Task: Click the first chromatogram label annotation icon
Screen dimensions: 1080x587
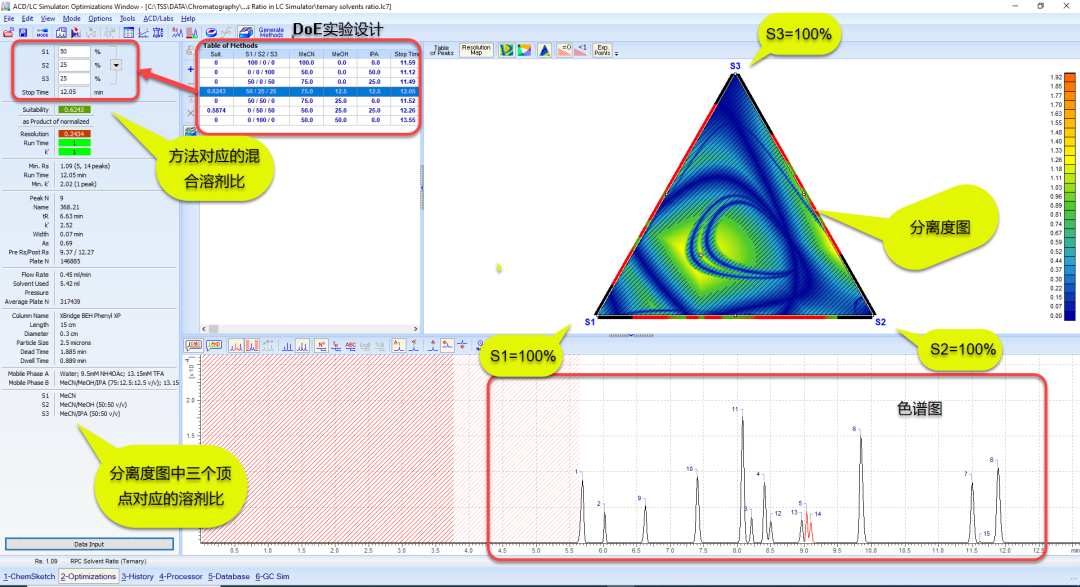Action: tap(191, 345)
